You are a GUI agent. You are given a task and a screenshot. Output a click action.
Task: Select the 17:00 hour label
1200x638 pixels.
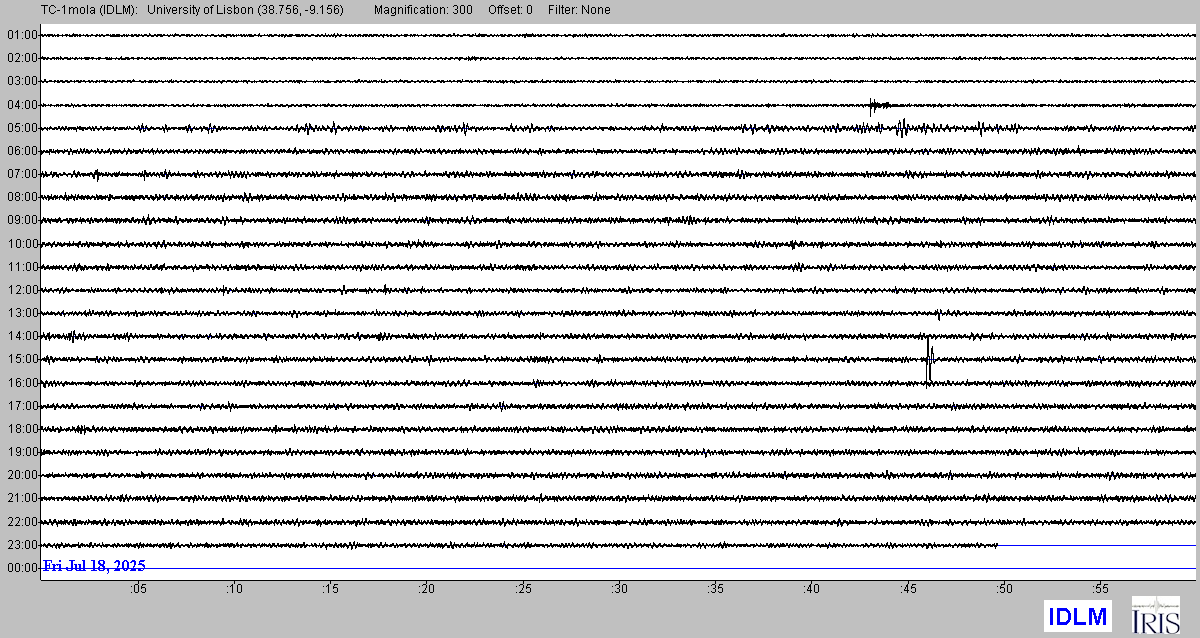click(22, 406)
